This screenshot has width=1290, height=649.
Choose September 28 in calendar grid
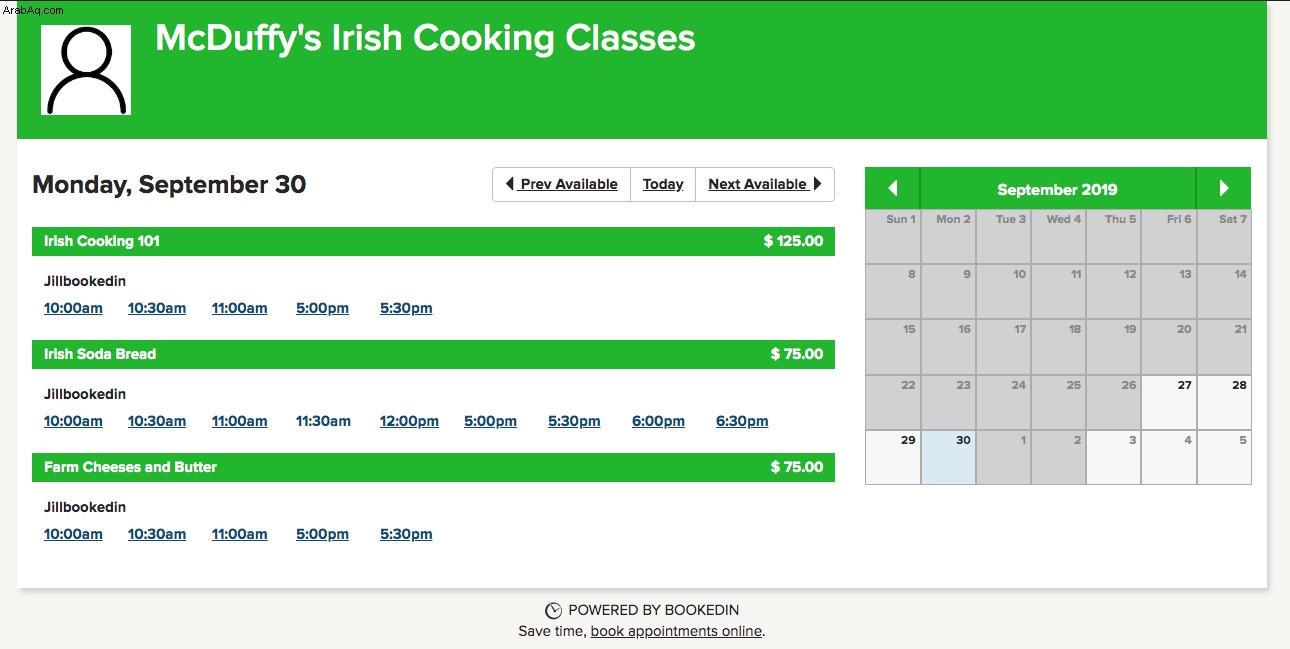coord(1224,402)
